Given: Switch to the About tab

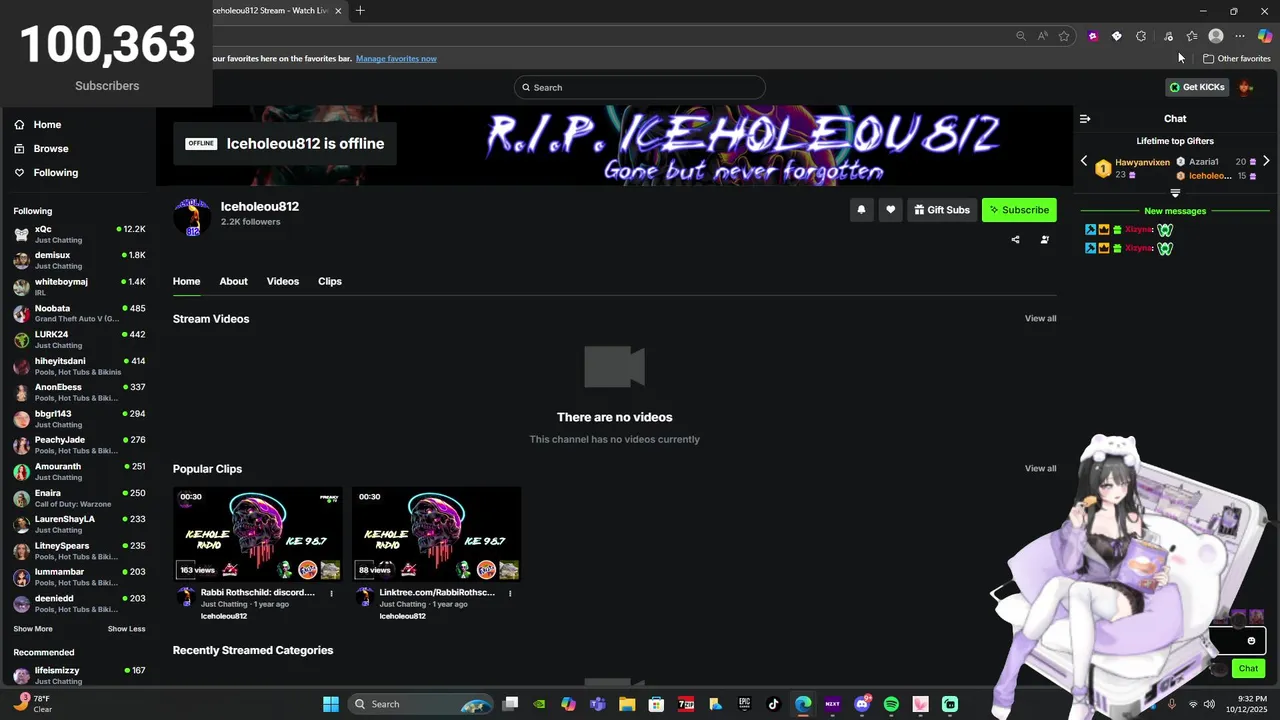Looking at the screenshot, I should click(233, 281).
